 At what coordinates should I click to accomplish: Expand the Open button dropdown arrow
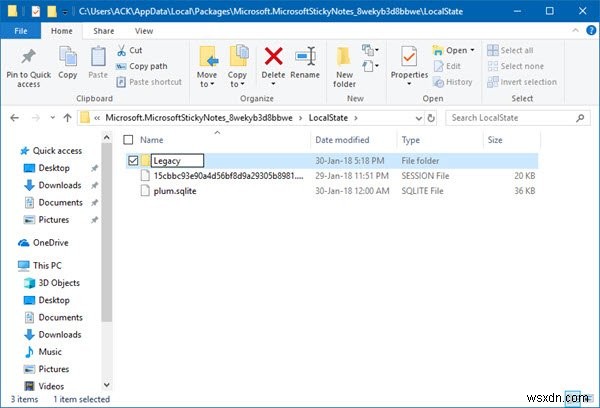pos(473,50)
